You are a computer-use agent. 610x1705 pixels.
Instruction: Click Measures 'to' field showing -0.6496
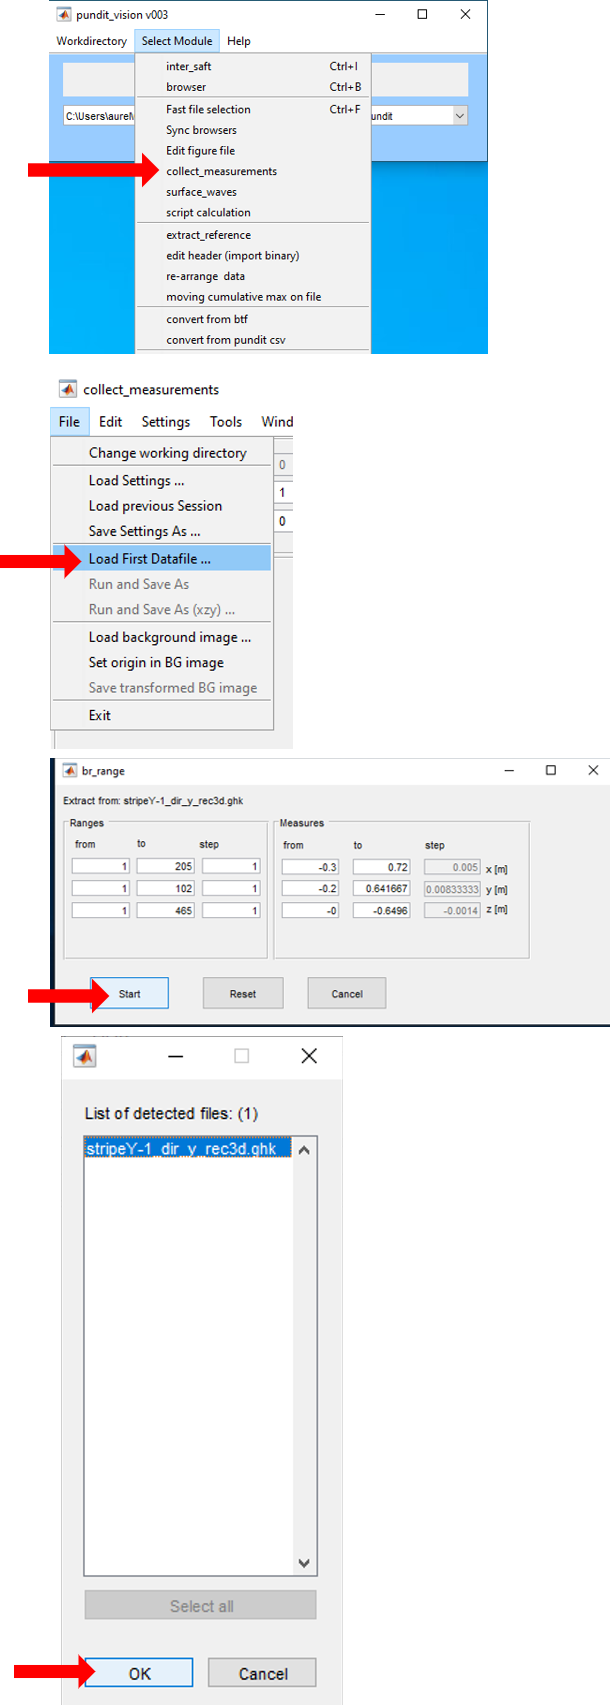(x=382, y=910)
